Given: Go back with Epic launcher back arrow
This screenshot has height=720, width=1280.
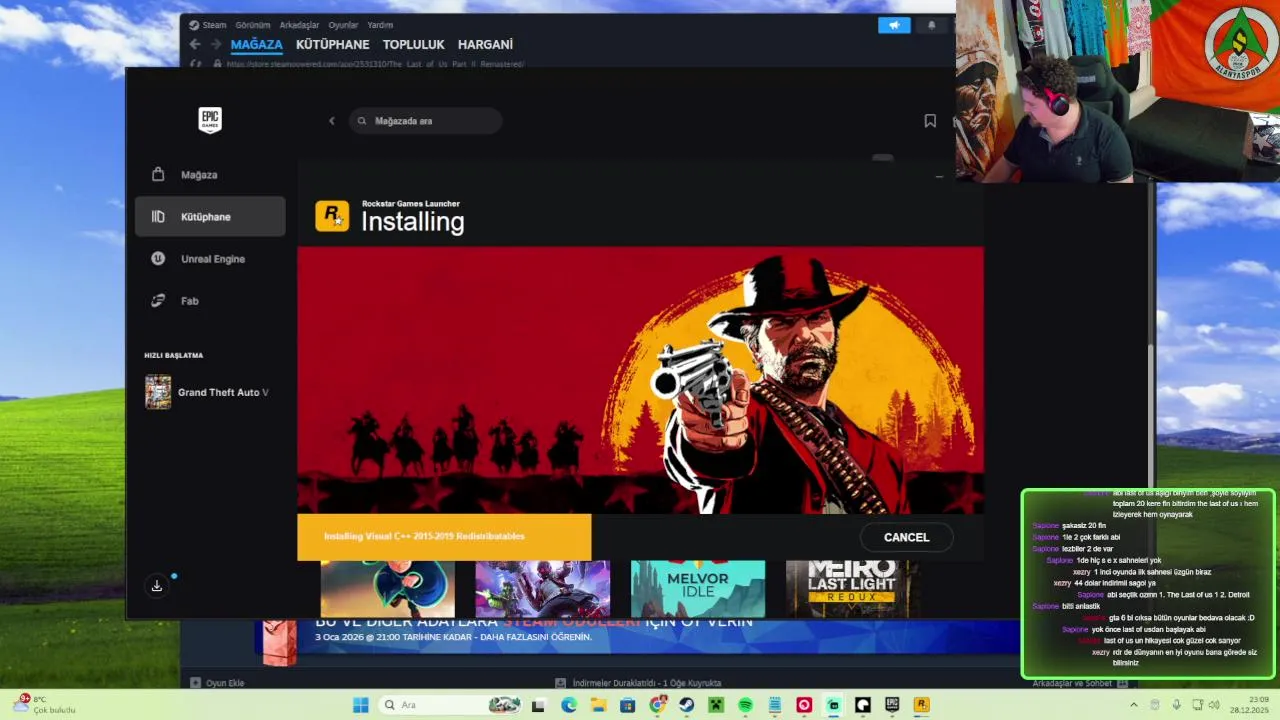Looking at the screenshot, I should (332, 121).
